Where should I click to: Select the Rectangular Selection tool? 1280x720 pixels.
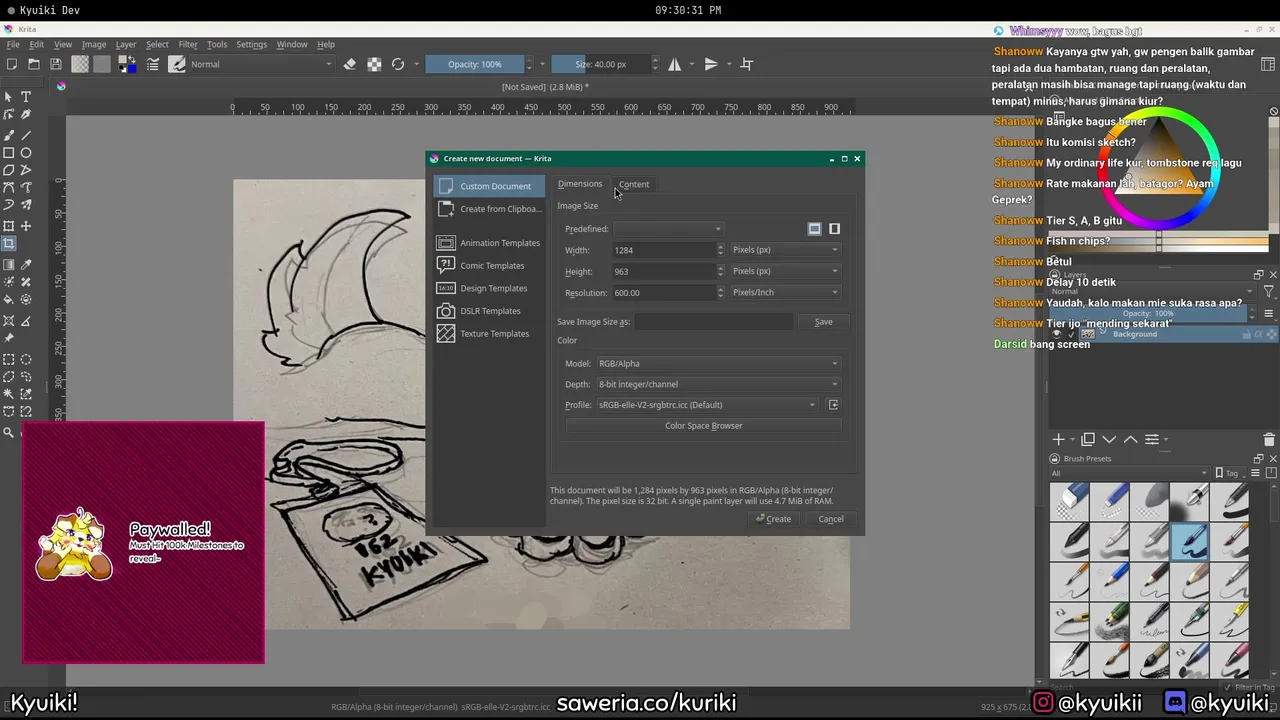(x=9, y=359)
